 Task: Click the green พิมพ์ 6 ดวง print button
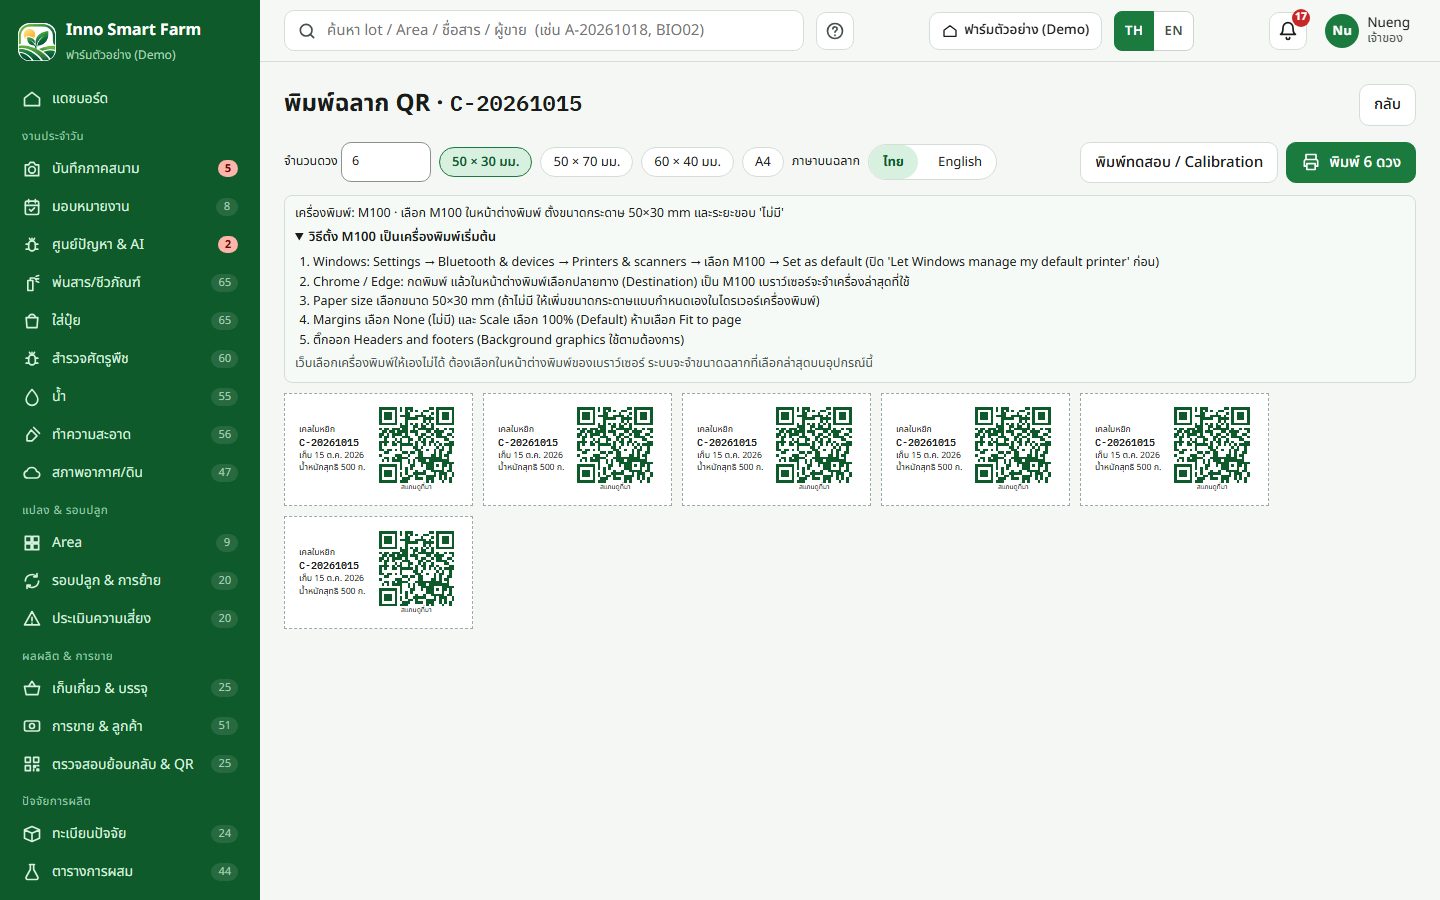pyautogui.click(x=1351, y=162)
